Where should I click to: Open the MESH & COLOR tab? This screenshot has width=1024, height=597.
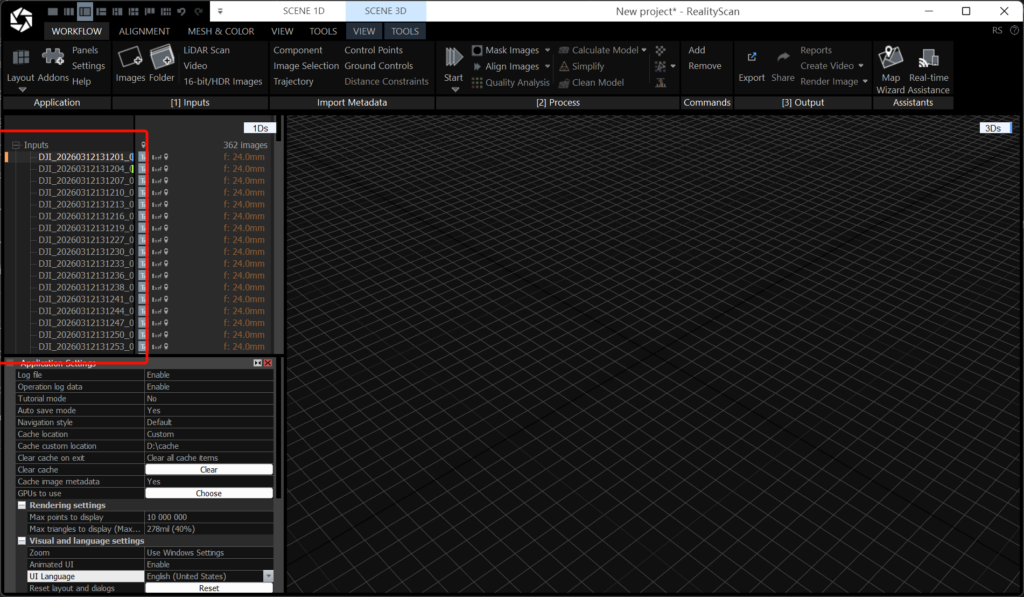point(221,31)
